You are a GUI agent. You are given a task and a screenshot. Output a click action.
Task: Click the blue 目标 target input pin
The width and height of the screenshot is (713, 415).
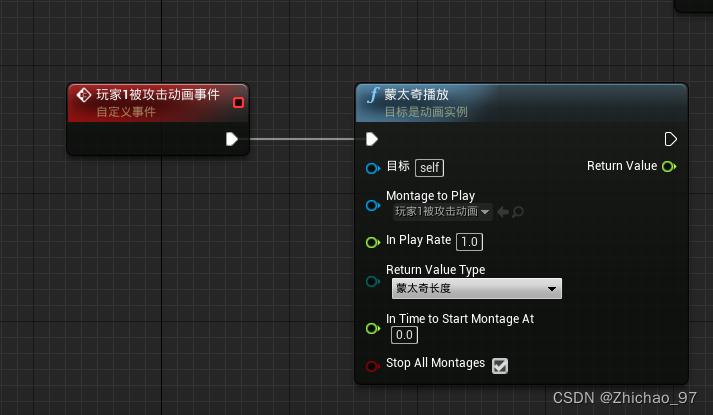click(x=373, y=168)
